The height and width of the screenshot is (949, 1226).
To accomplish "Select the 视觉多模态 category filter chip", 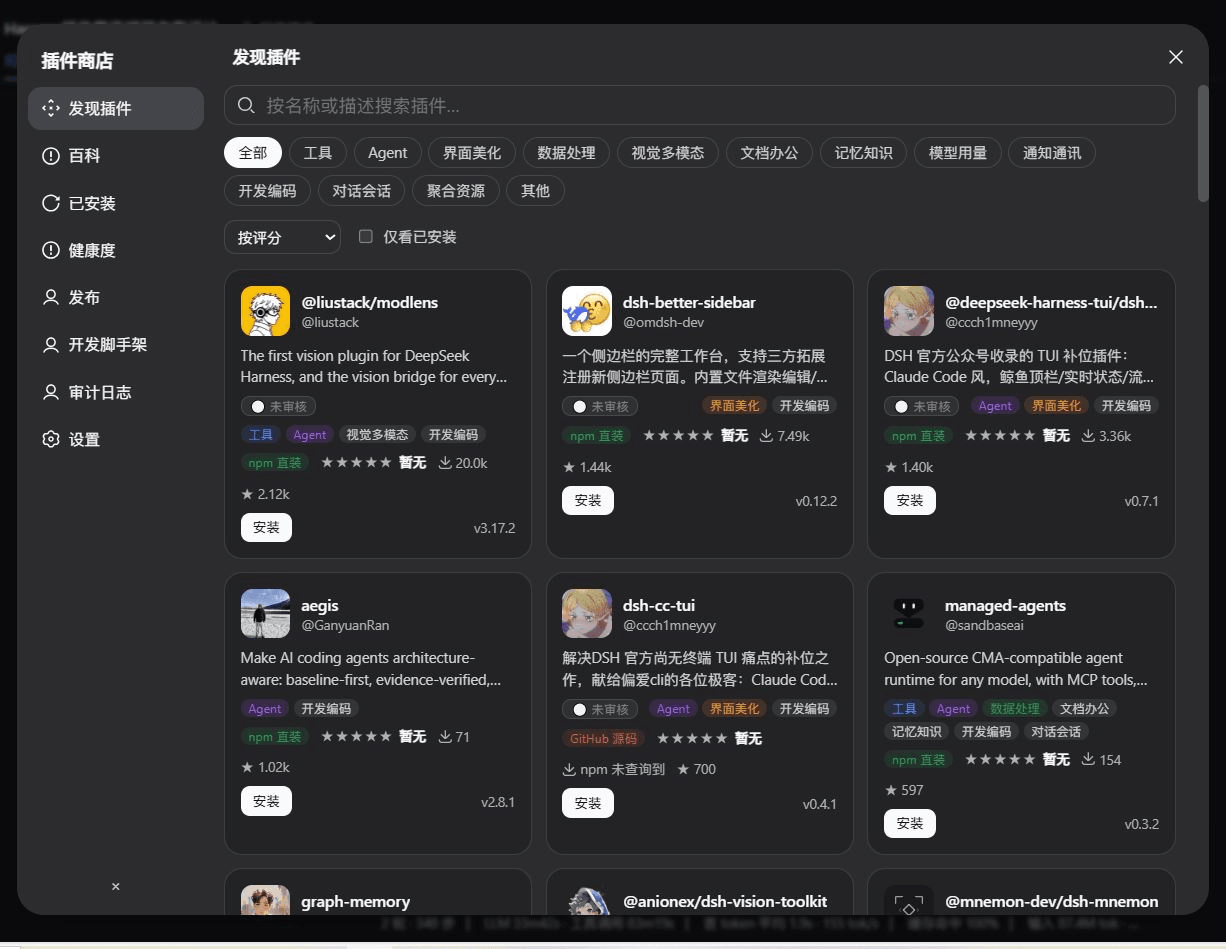I will click(x=668, y=153).
